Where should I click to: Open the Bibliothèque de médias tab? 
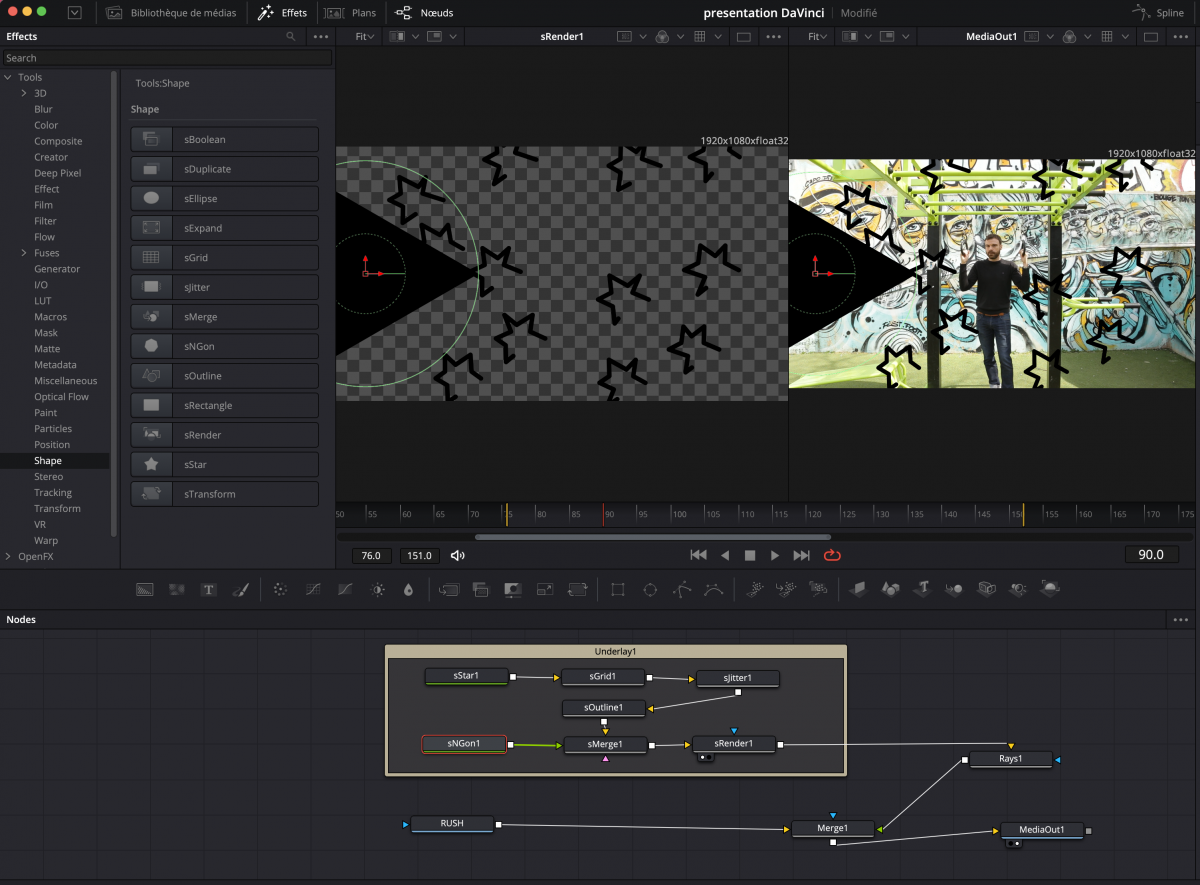click(x=172, y=13)
